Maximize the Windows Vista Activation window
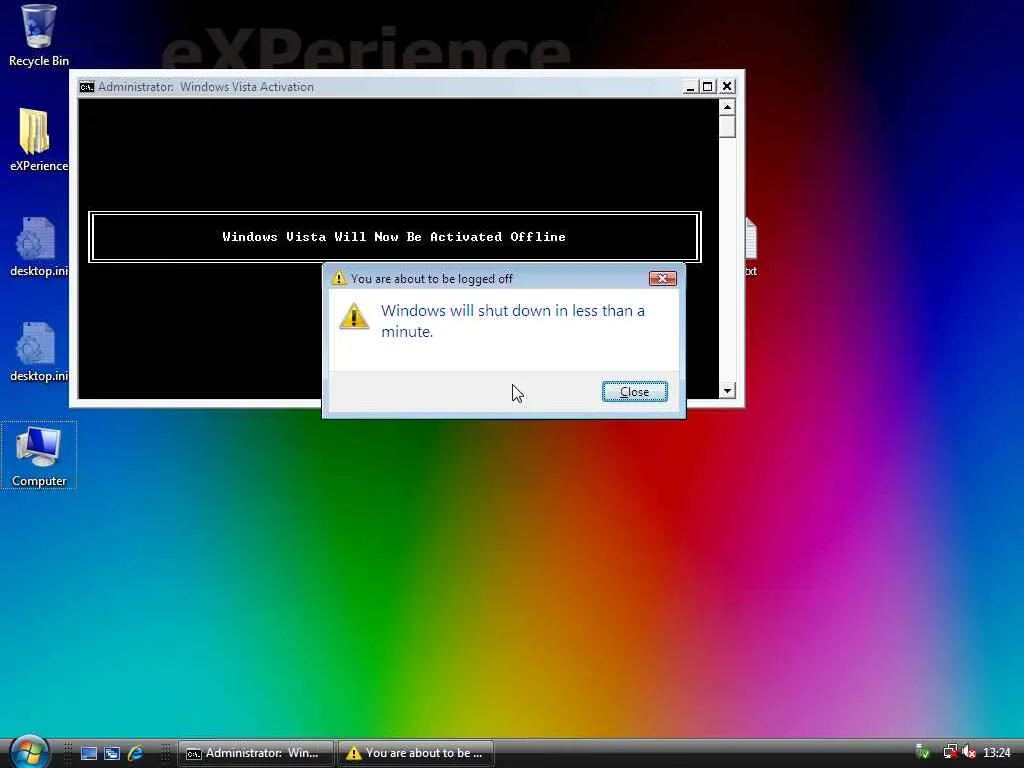Viewport: 1024px width, 768px height. 708,87
